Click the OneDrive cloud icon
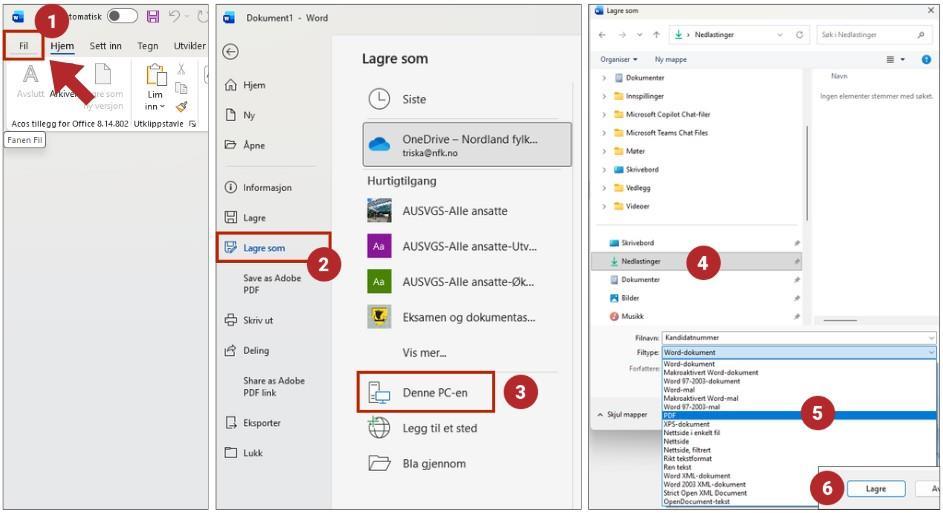943x513 pixels. [380, 144]
